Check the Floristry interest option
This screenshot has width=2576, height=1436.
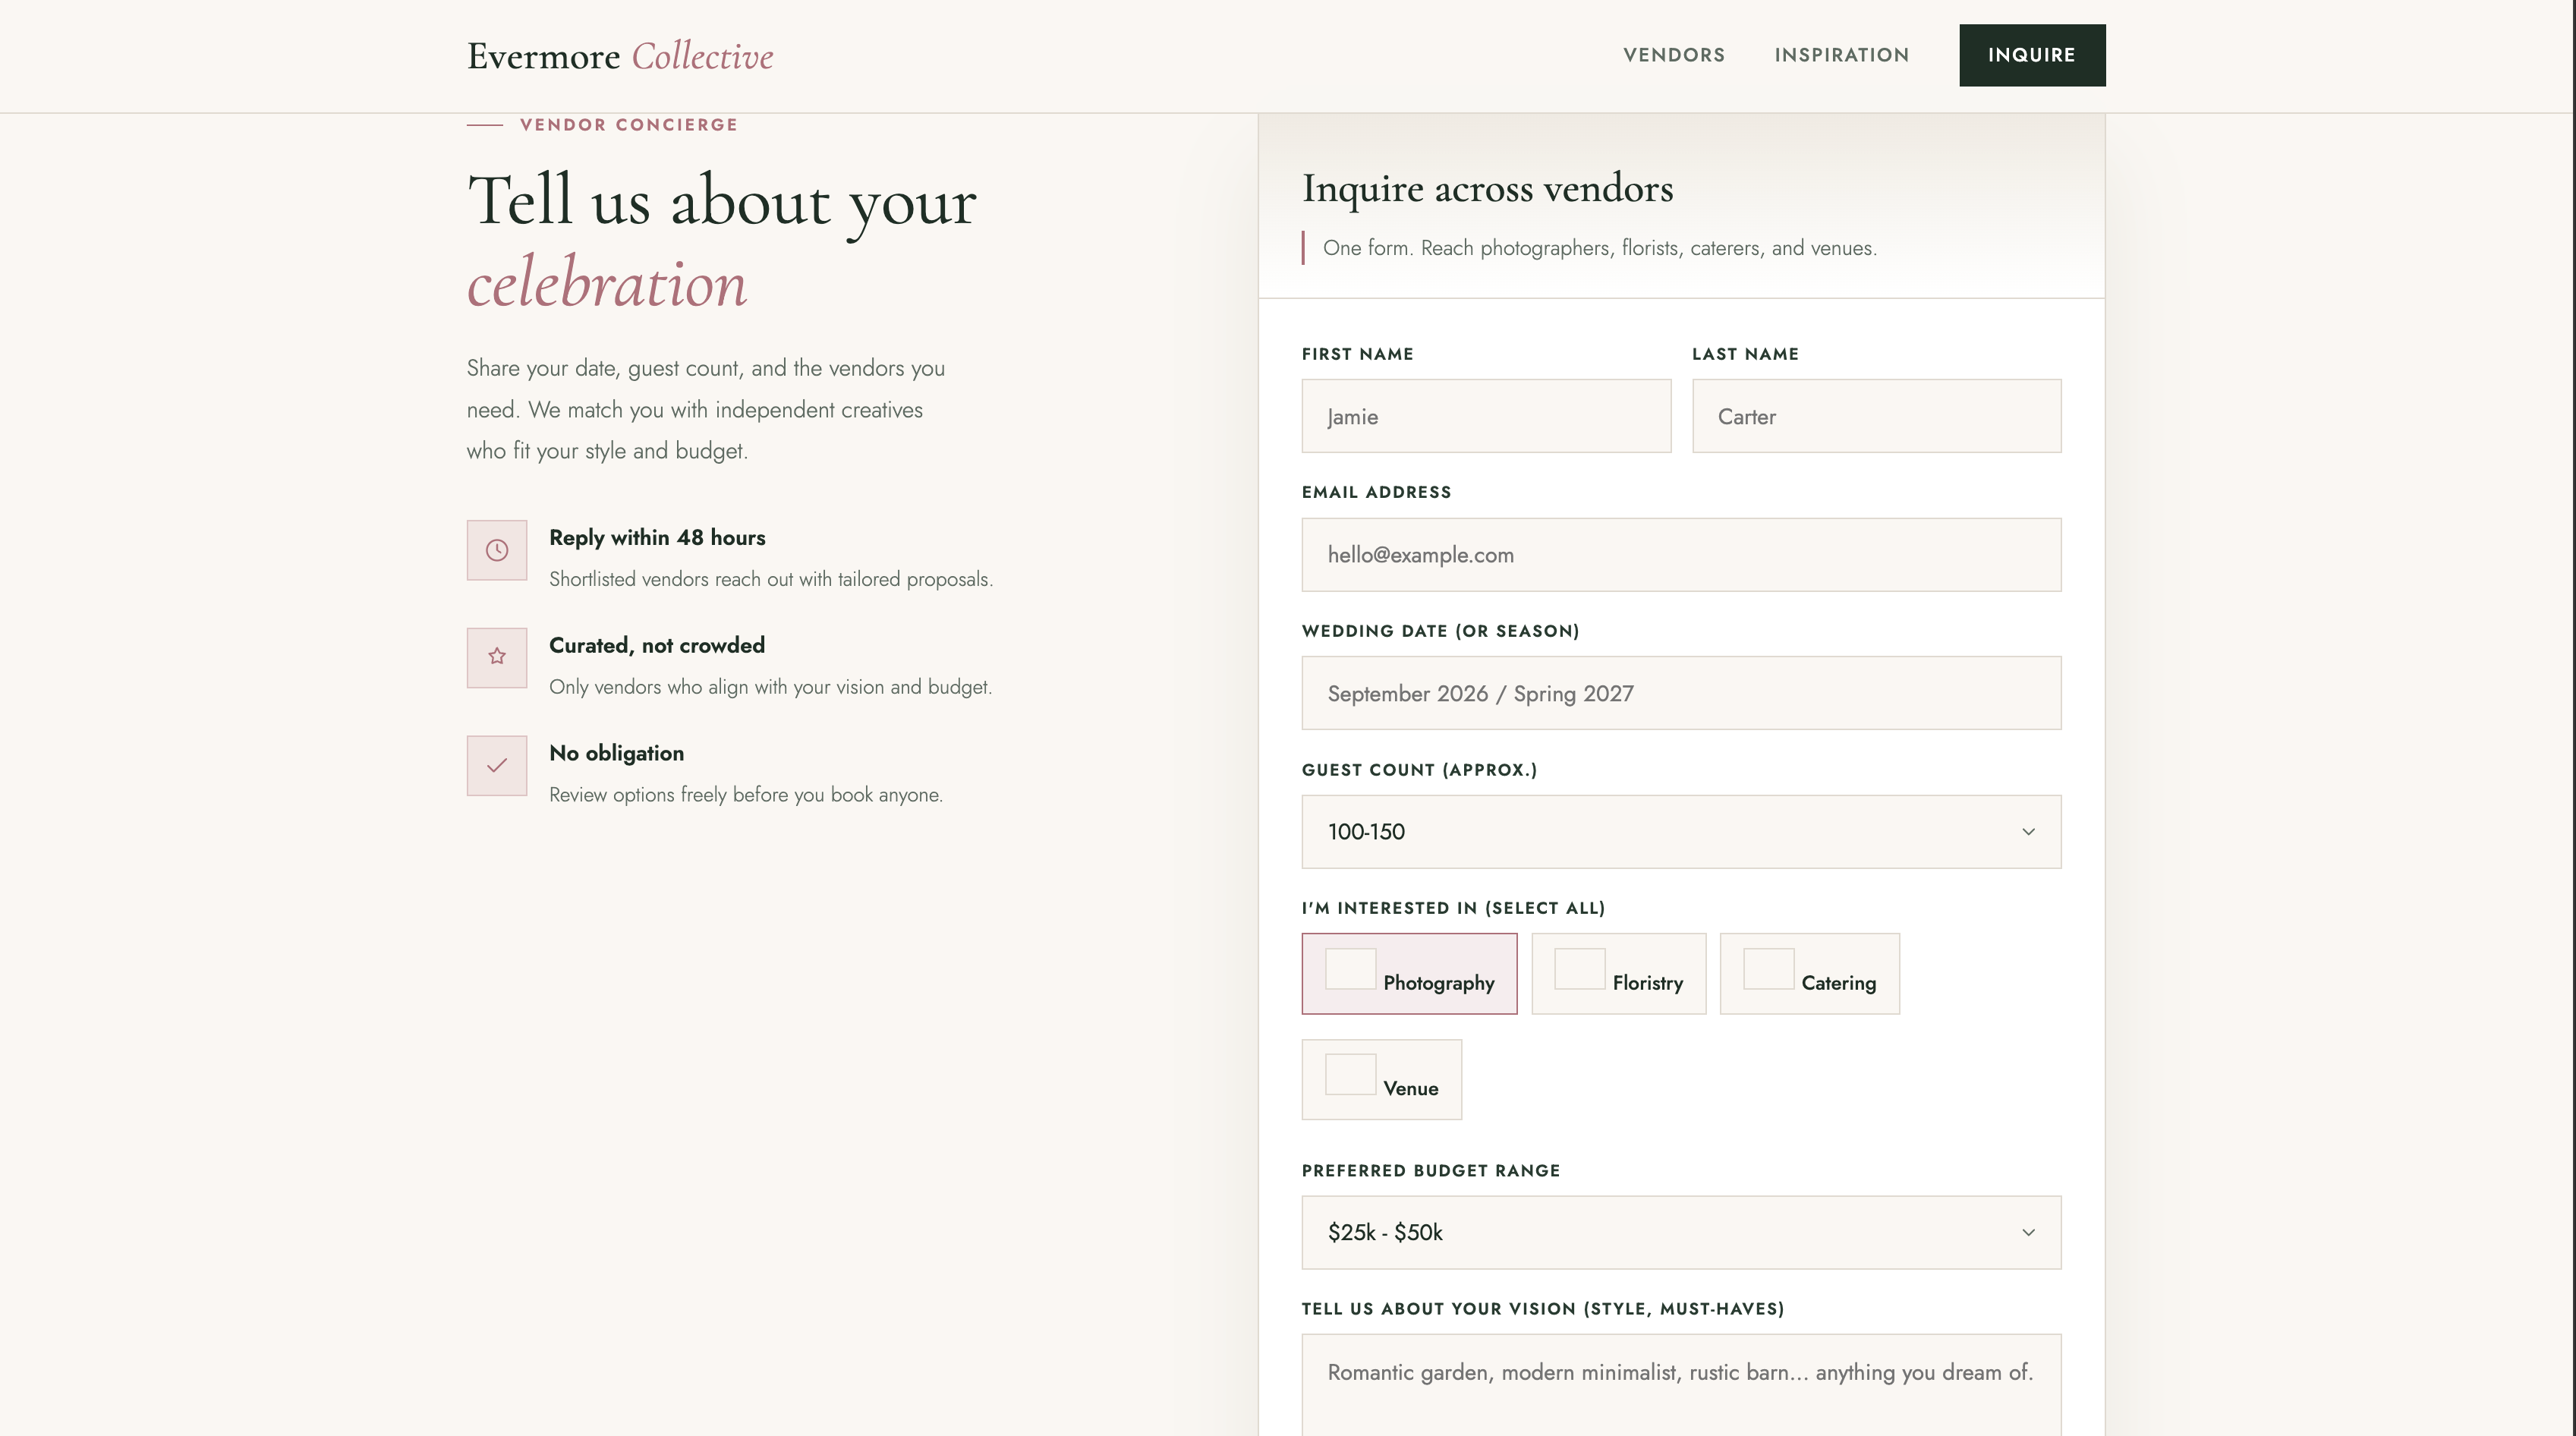pyautogui.click(x=1580, y=969)
